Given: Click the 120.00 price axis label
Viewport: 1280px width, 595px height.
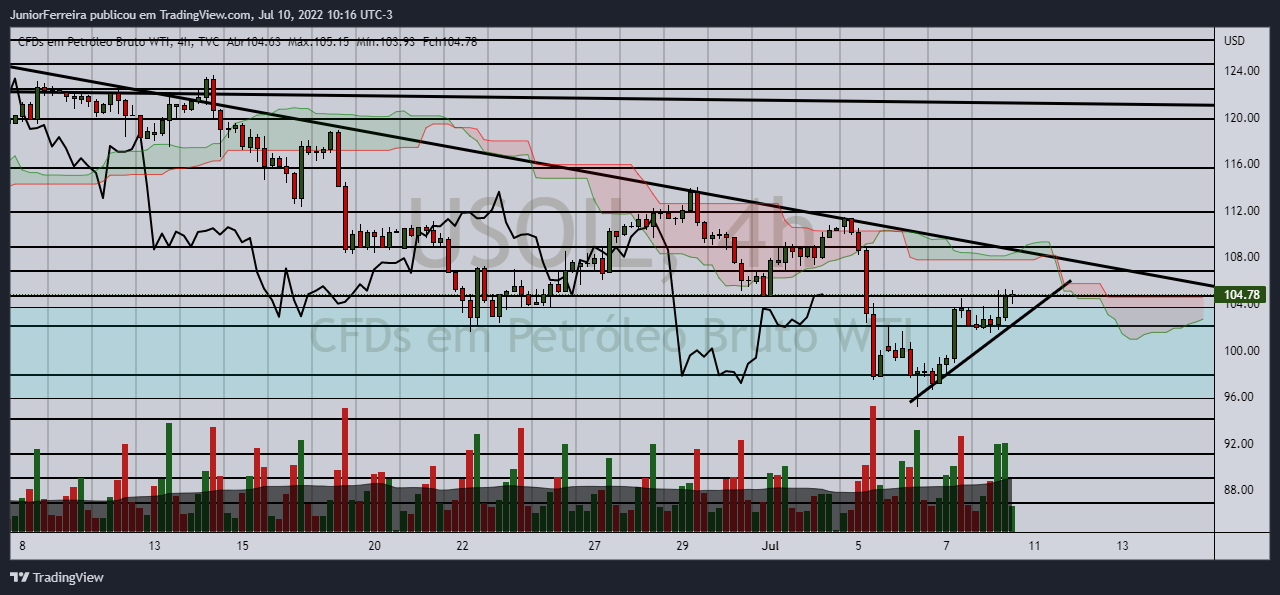Looking at the screenshot, I should click(1240, 117).
